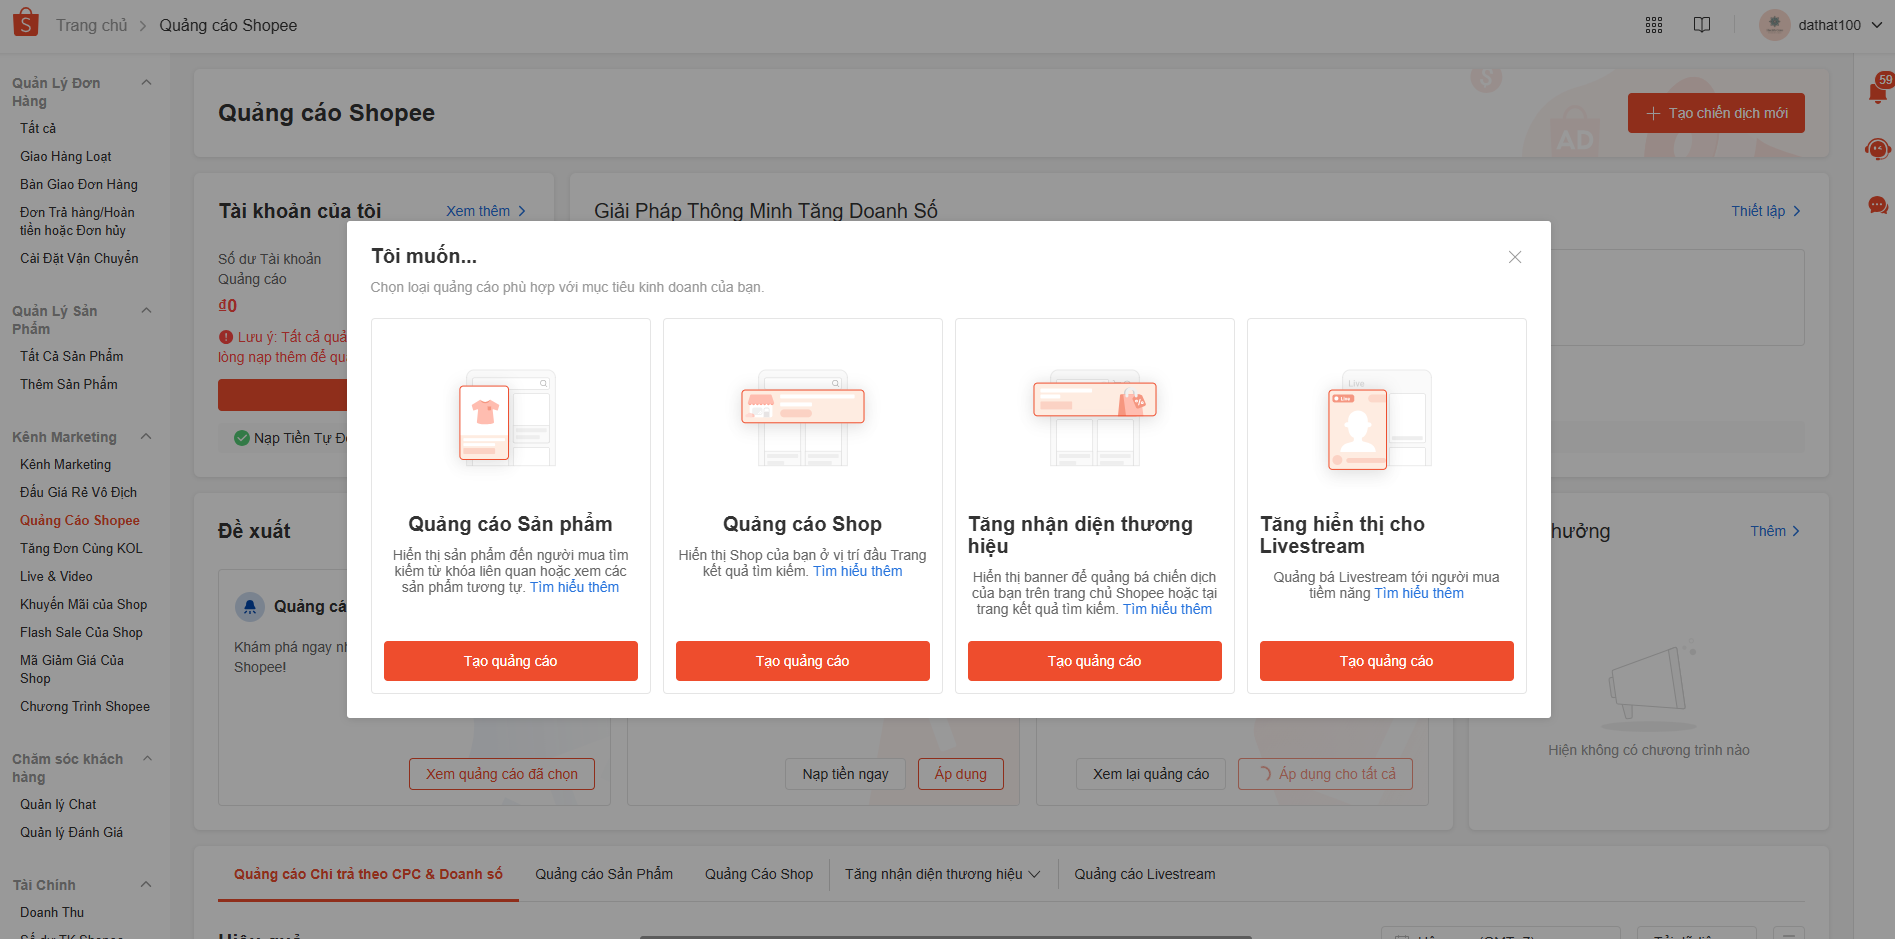Click the Quảng cáo Sản phẩm illustration

click(510, 418)
